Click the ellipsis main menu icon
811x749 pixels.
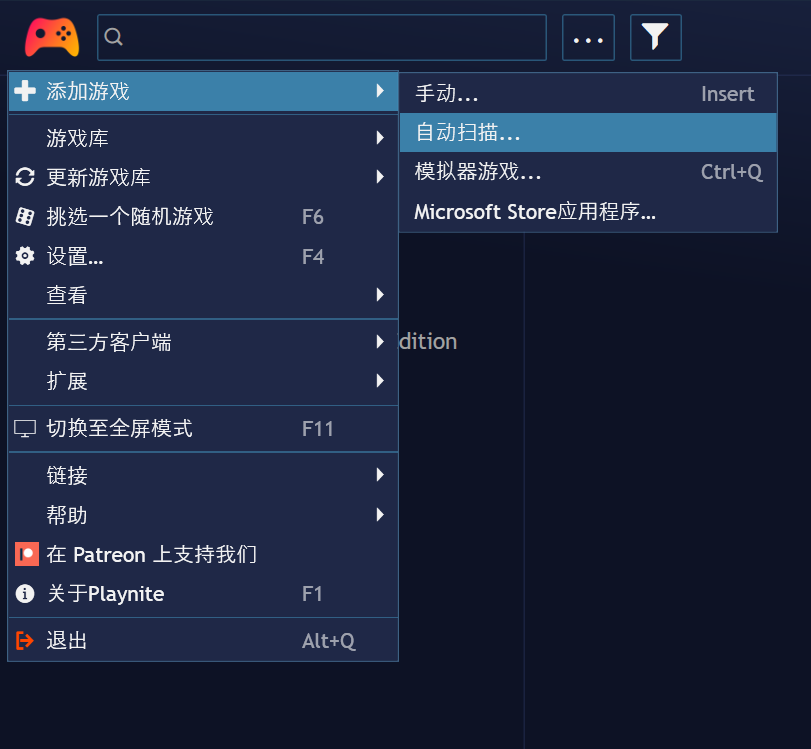click(588, 38)
